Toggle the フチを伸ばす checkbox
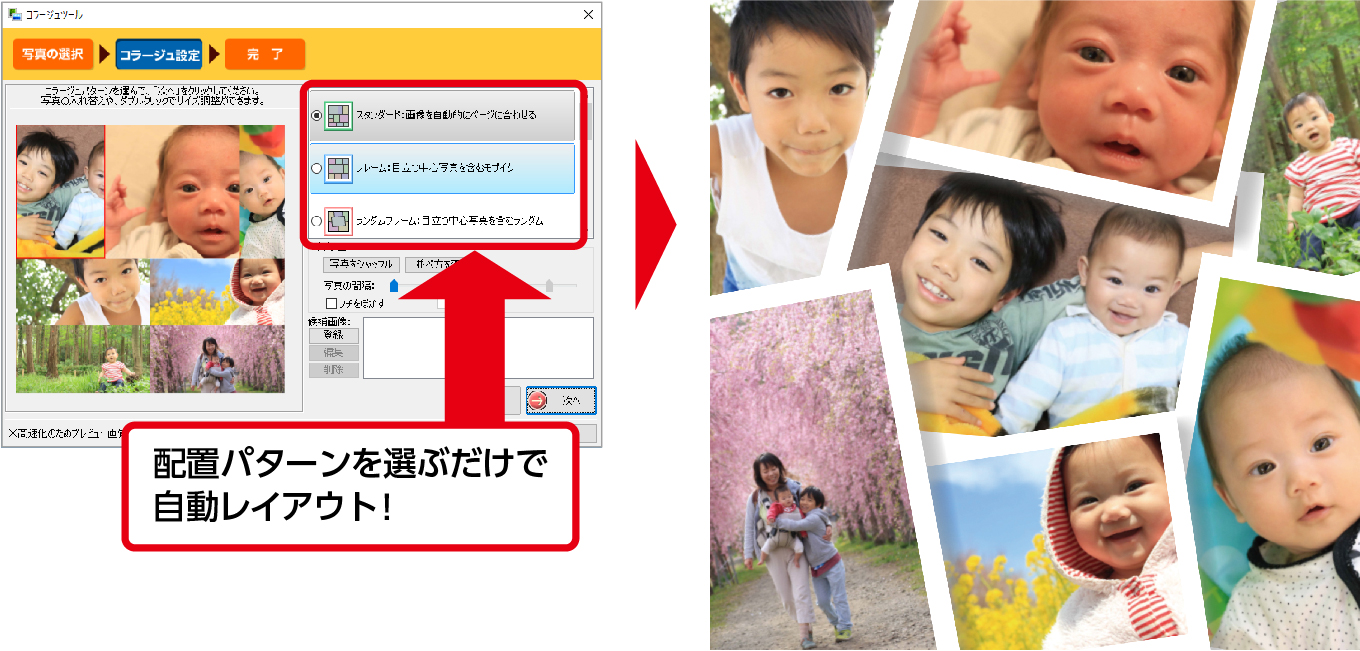Viewport: 1360px width, 651px height. (329, 304)
